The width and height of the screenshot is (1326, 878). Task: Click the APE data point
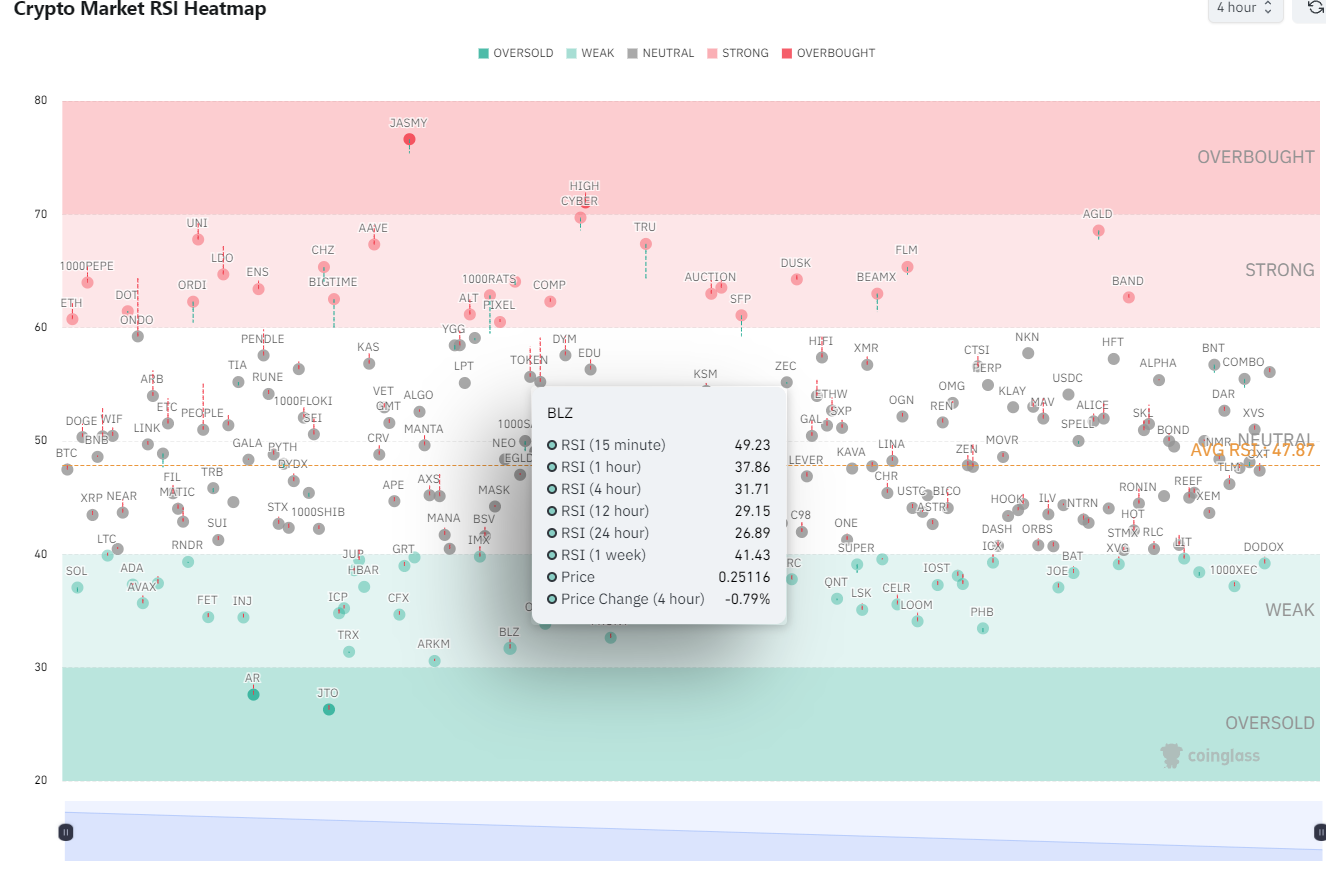point(394,501)
